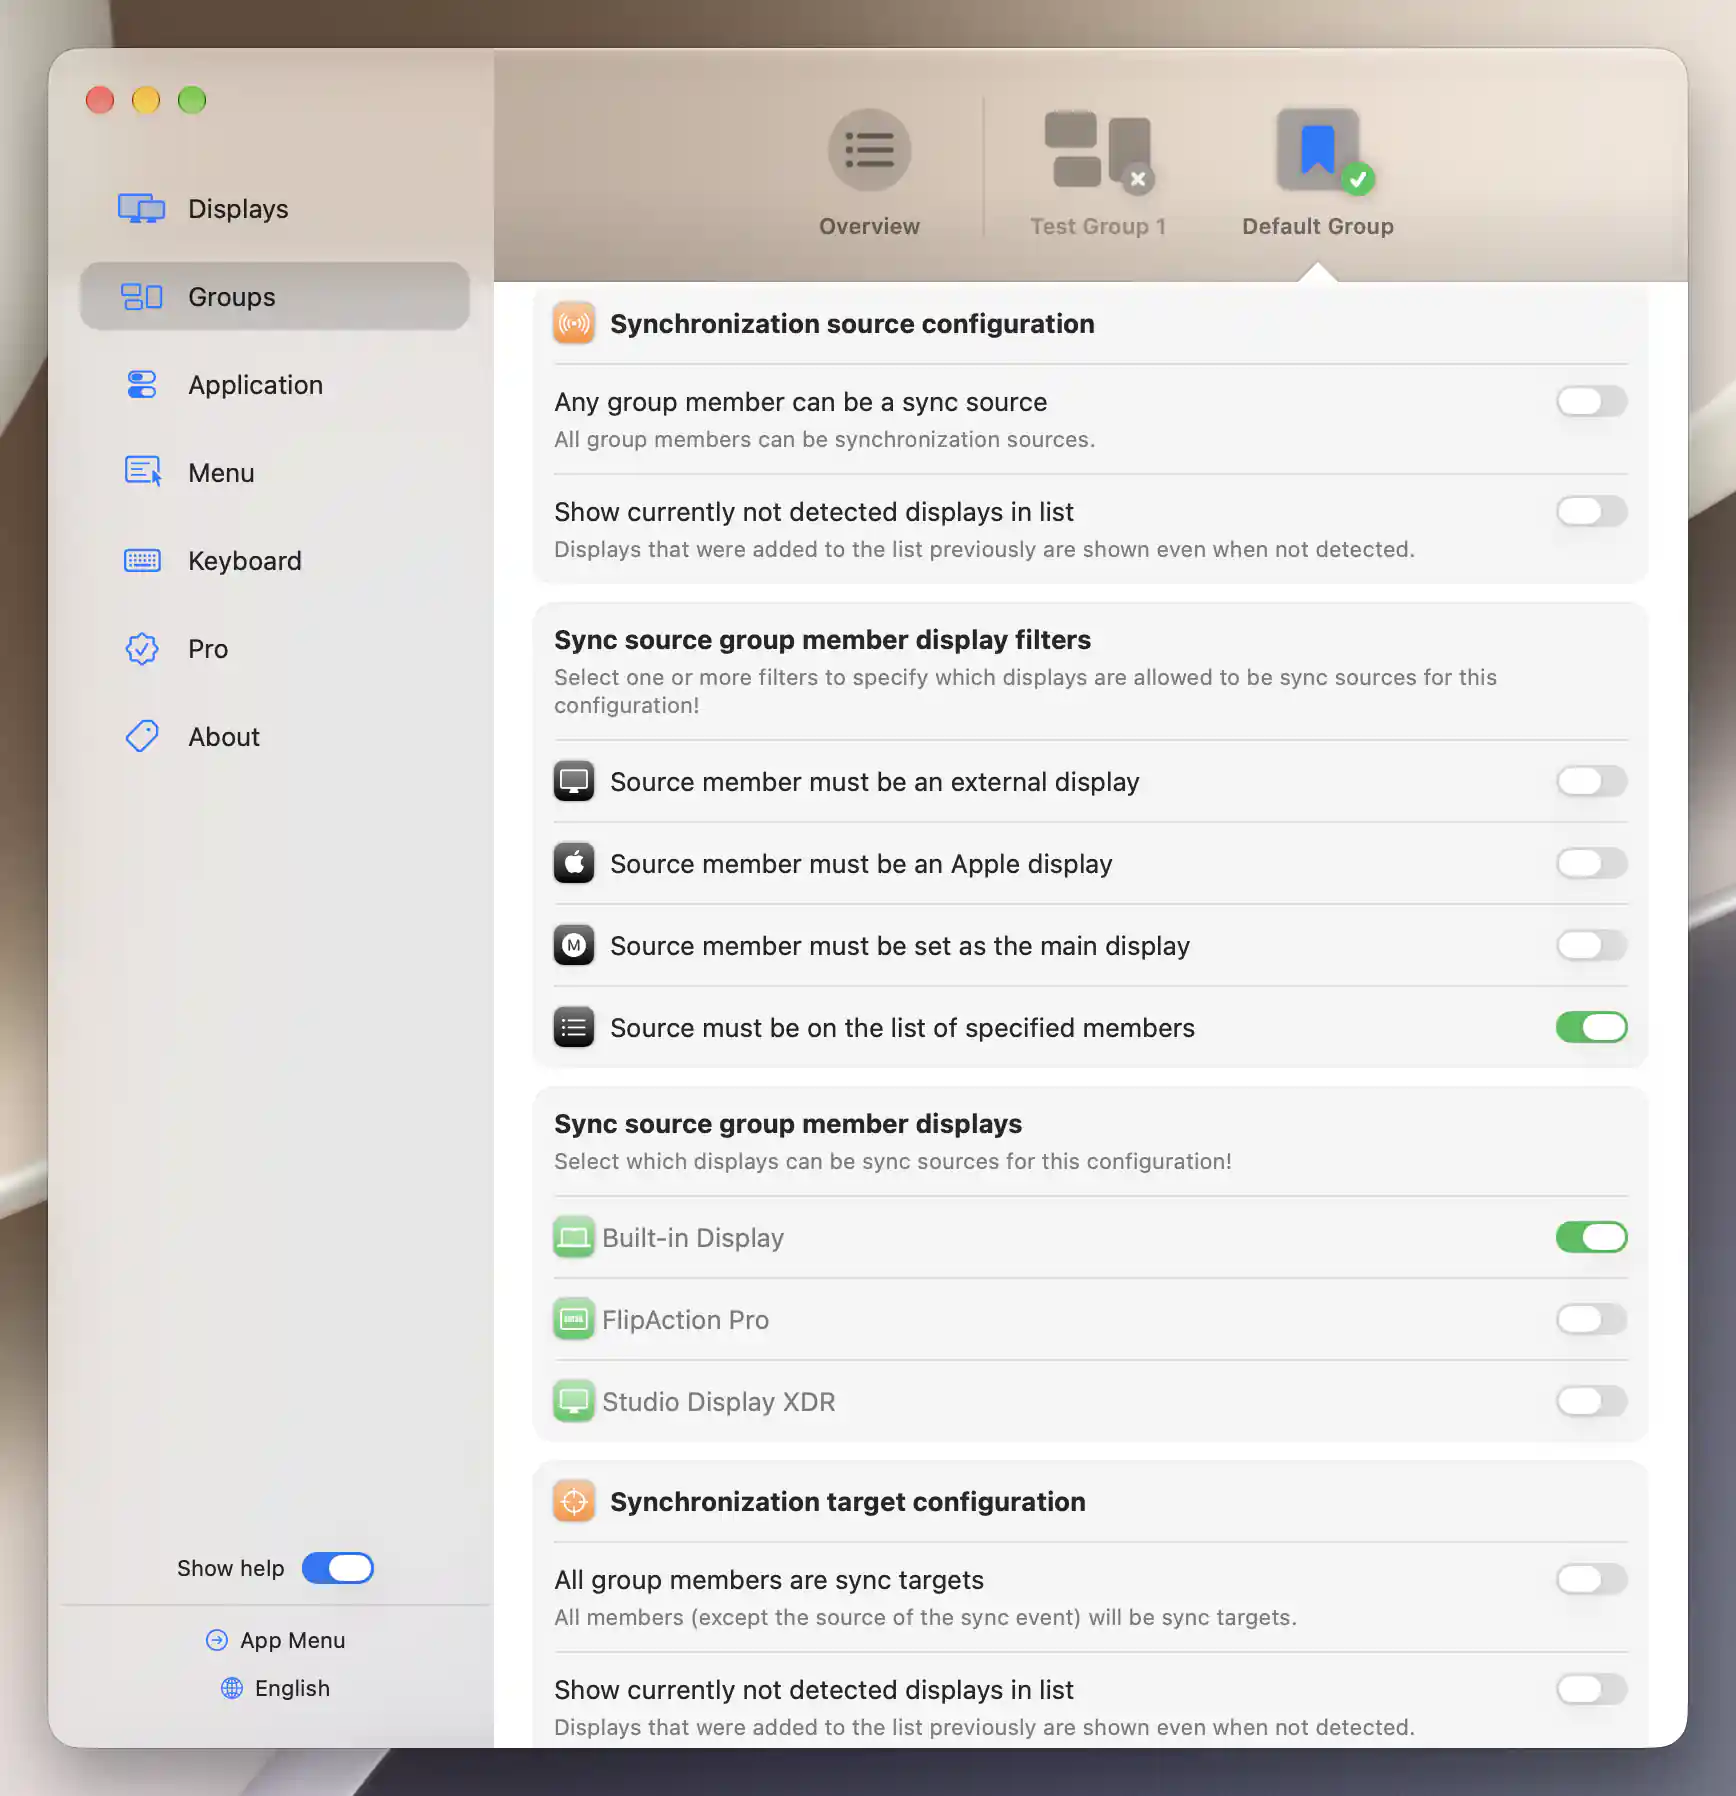1736x1796 pixels.
Task: Turn off the Show help switch
Action: [338, 1568]
